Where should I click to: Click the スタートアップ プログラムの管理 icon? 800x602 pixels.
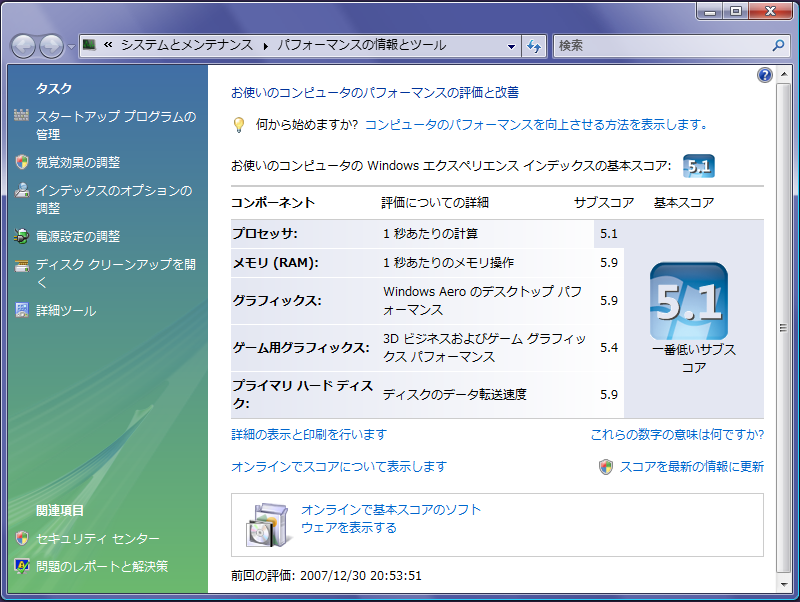[21, 115]
